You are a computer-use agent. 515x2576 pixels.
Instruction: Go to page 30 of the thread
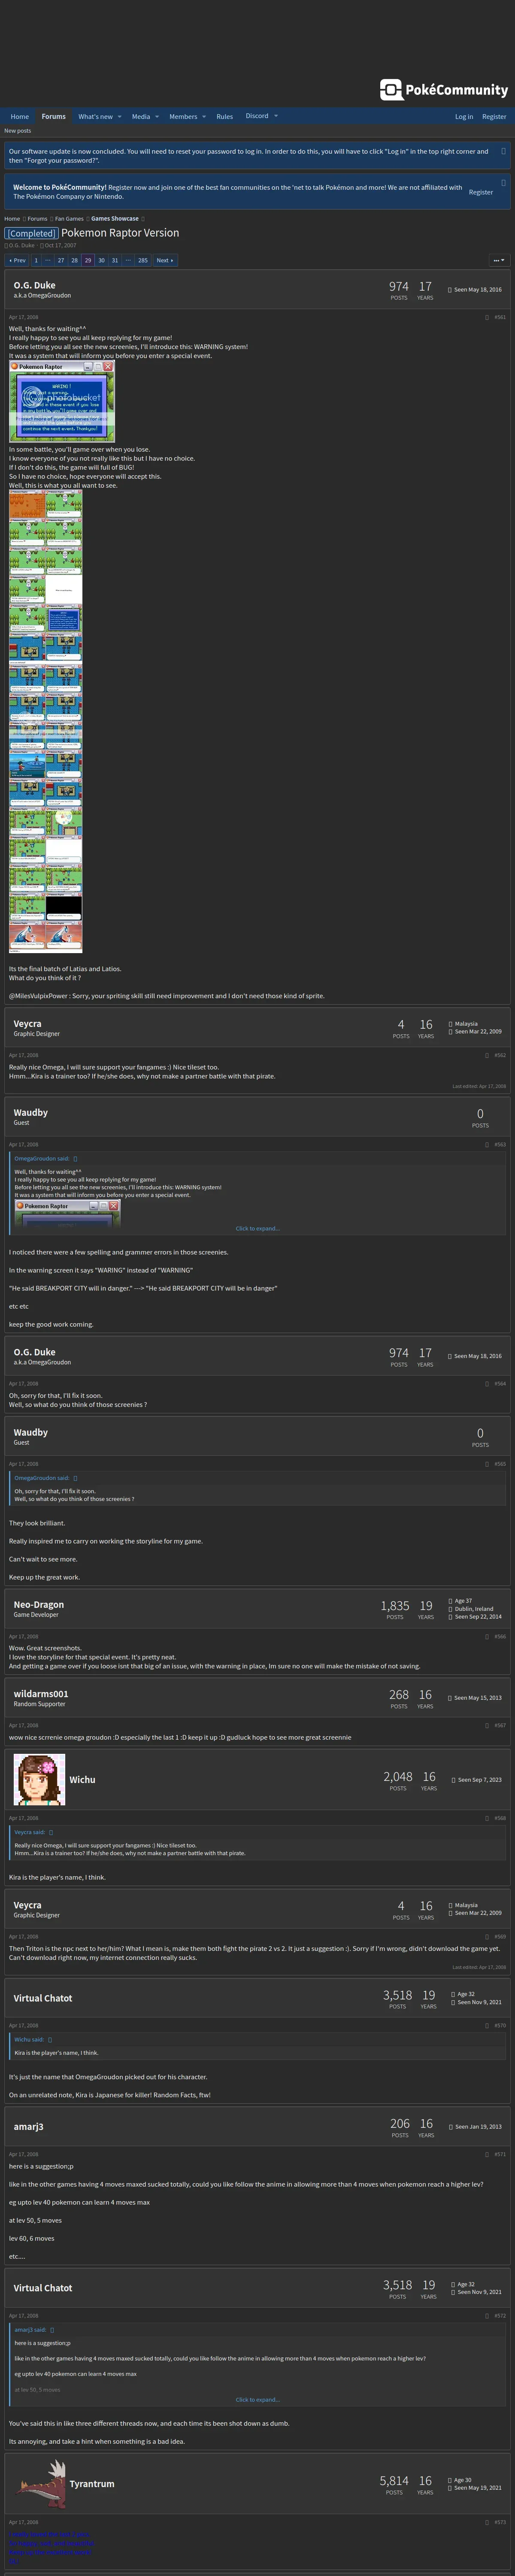click(101, 260)
